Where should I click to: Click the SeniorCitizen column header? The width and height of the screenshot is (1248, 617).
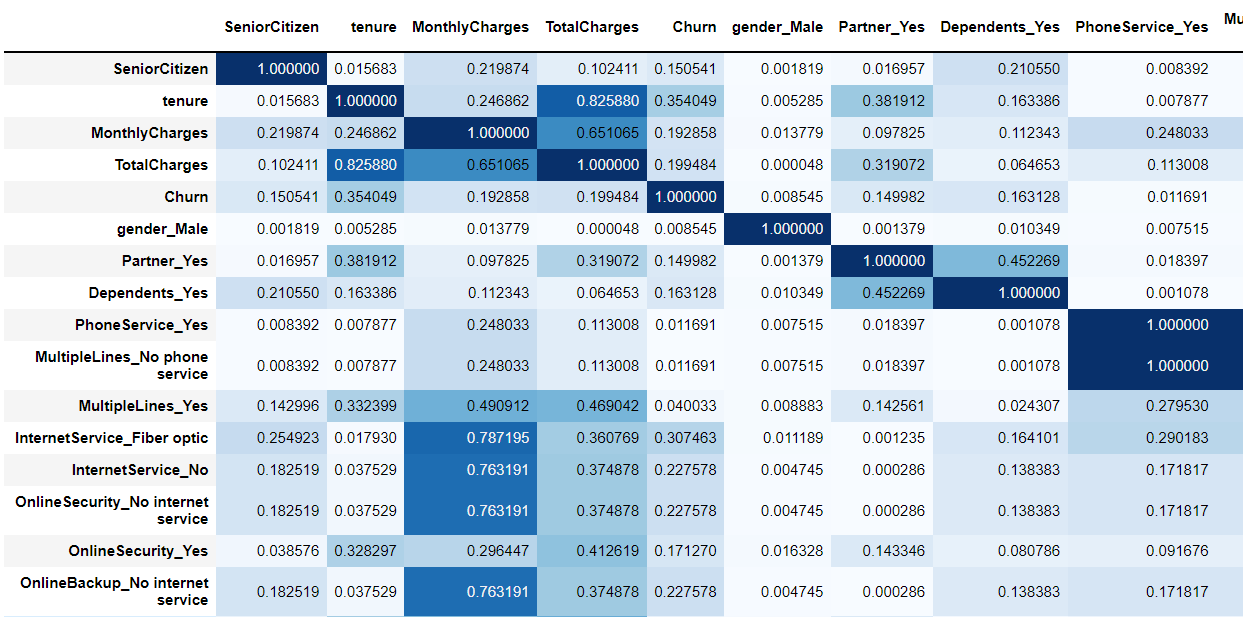[x=271, y=27]
